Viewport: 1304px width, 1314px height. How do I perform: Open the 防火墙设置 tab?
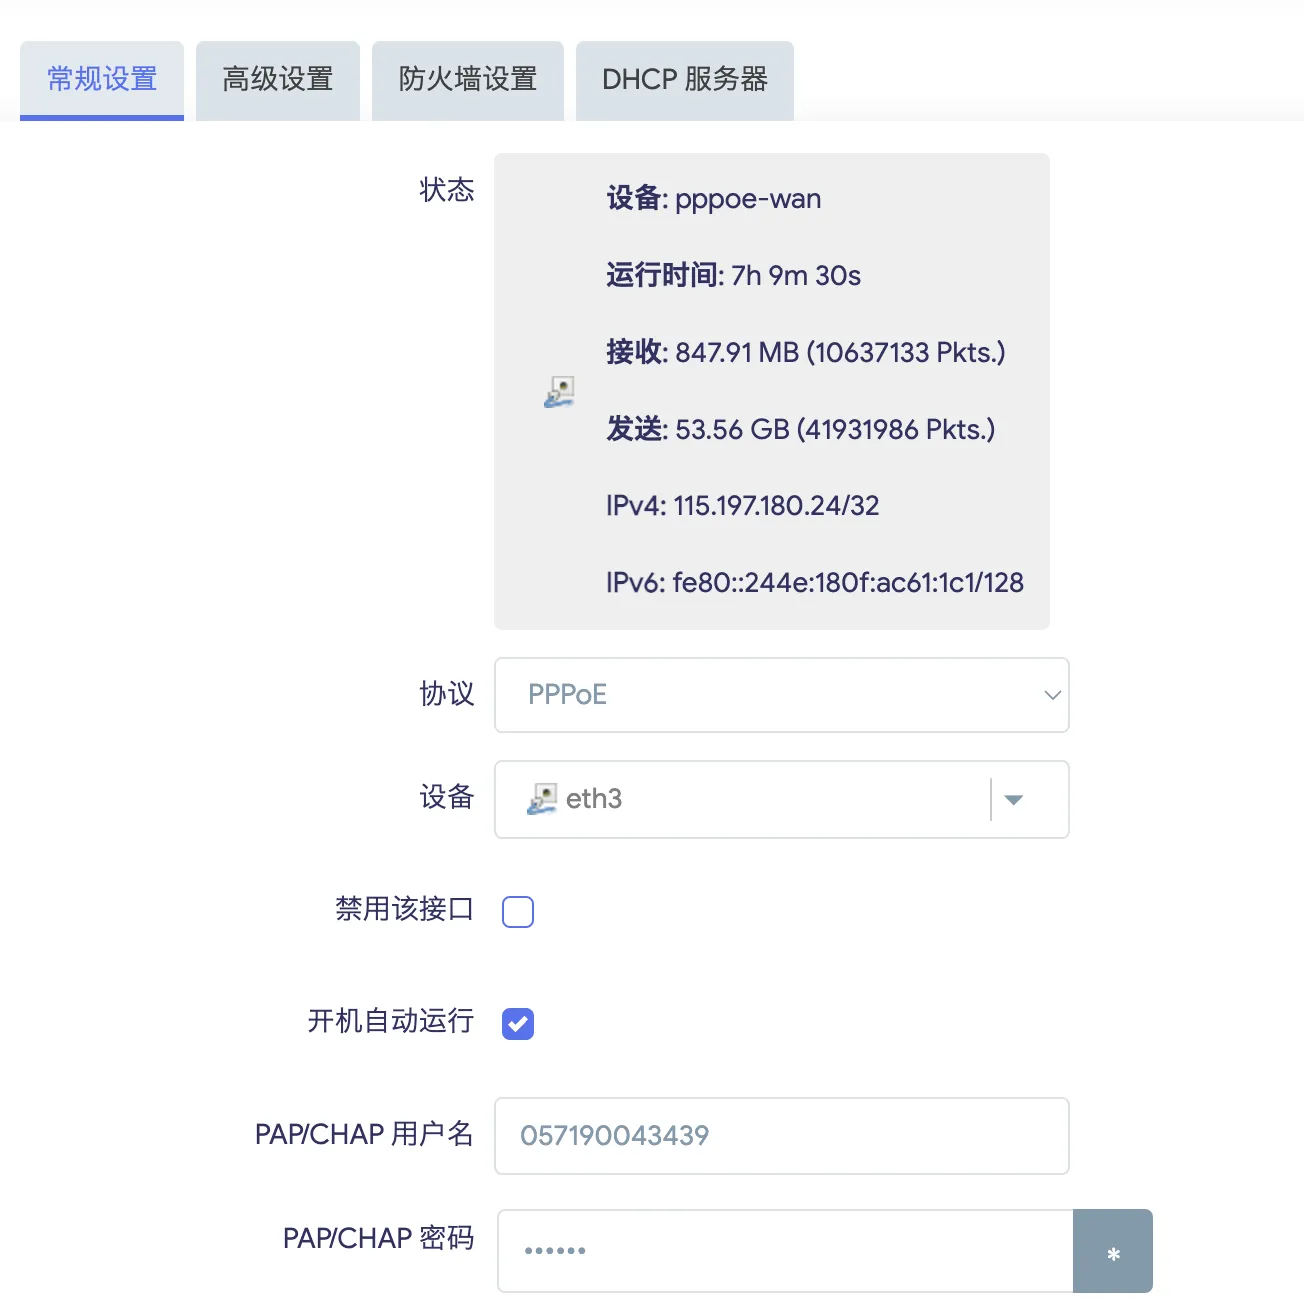tap(468, 80)
